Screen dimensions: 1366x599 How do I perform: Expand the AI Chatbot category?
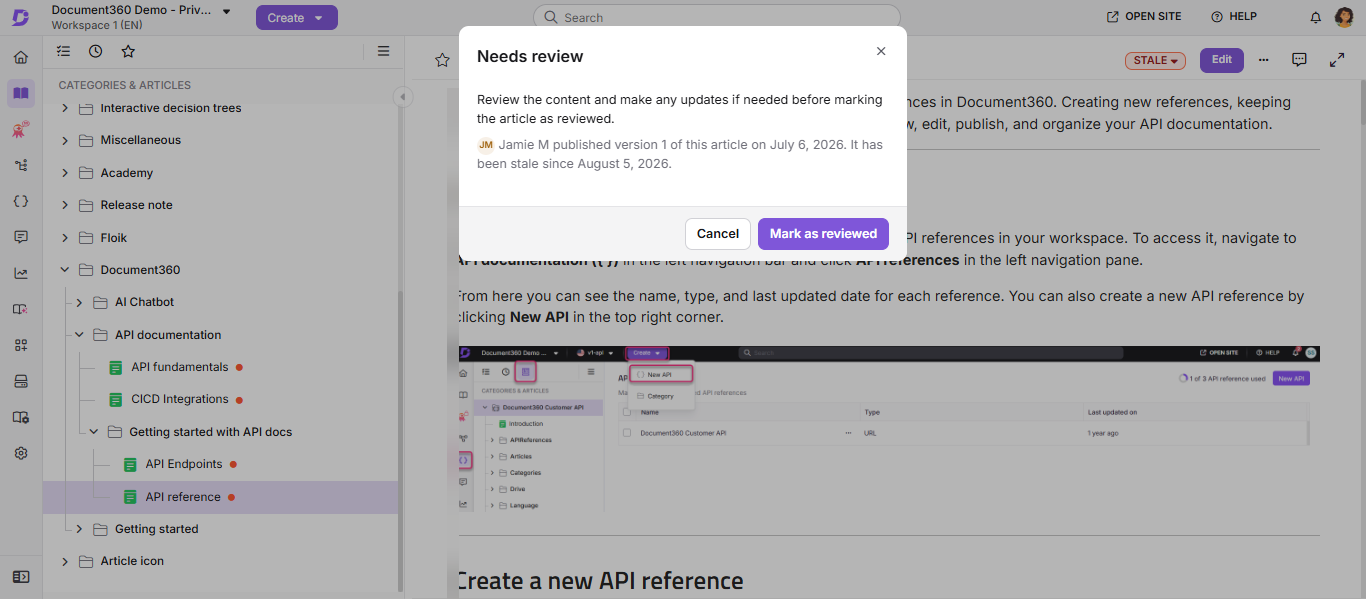80,302
